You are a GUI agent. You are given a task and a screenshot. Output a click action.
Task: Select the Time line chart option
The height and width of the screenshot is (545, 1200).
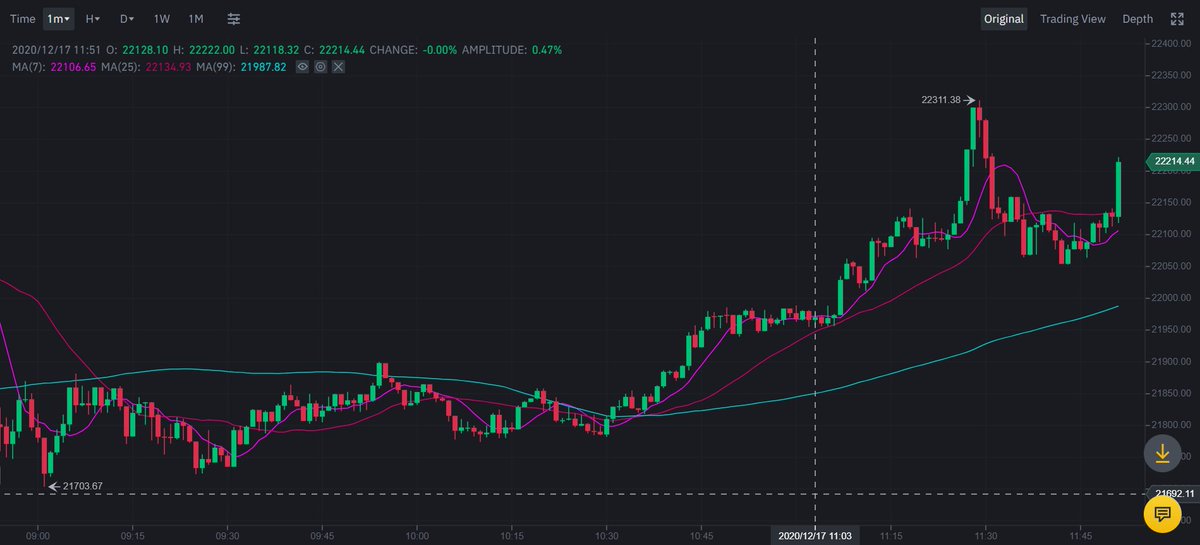[x=22, y=18]
